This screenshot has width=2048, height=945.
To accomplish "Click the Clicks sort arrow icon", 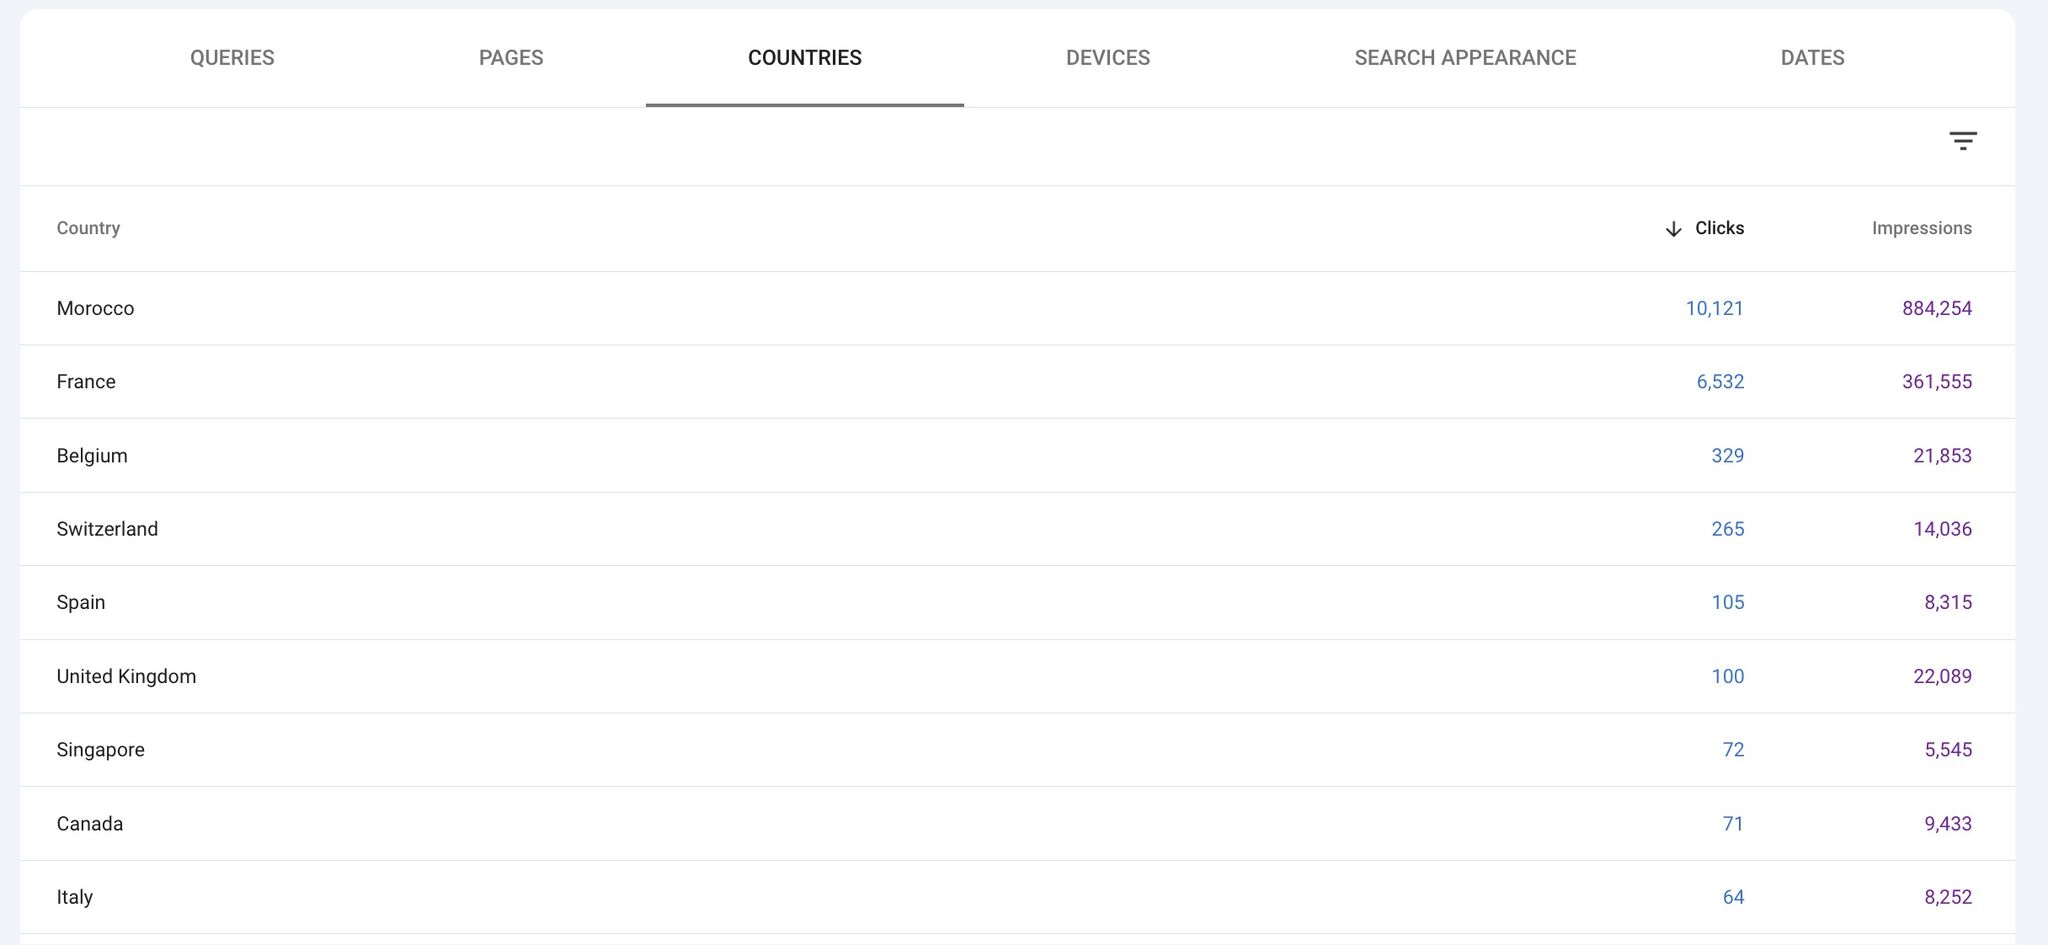I will tap(1673, 229).
